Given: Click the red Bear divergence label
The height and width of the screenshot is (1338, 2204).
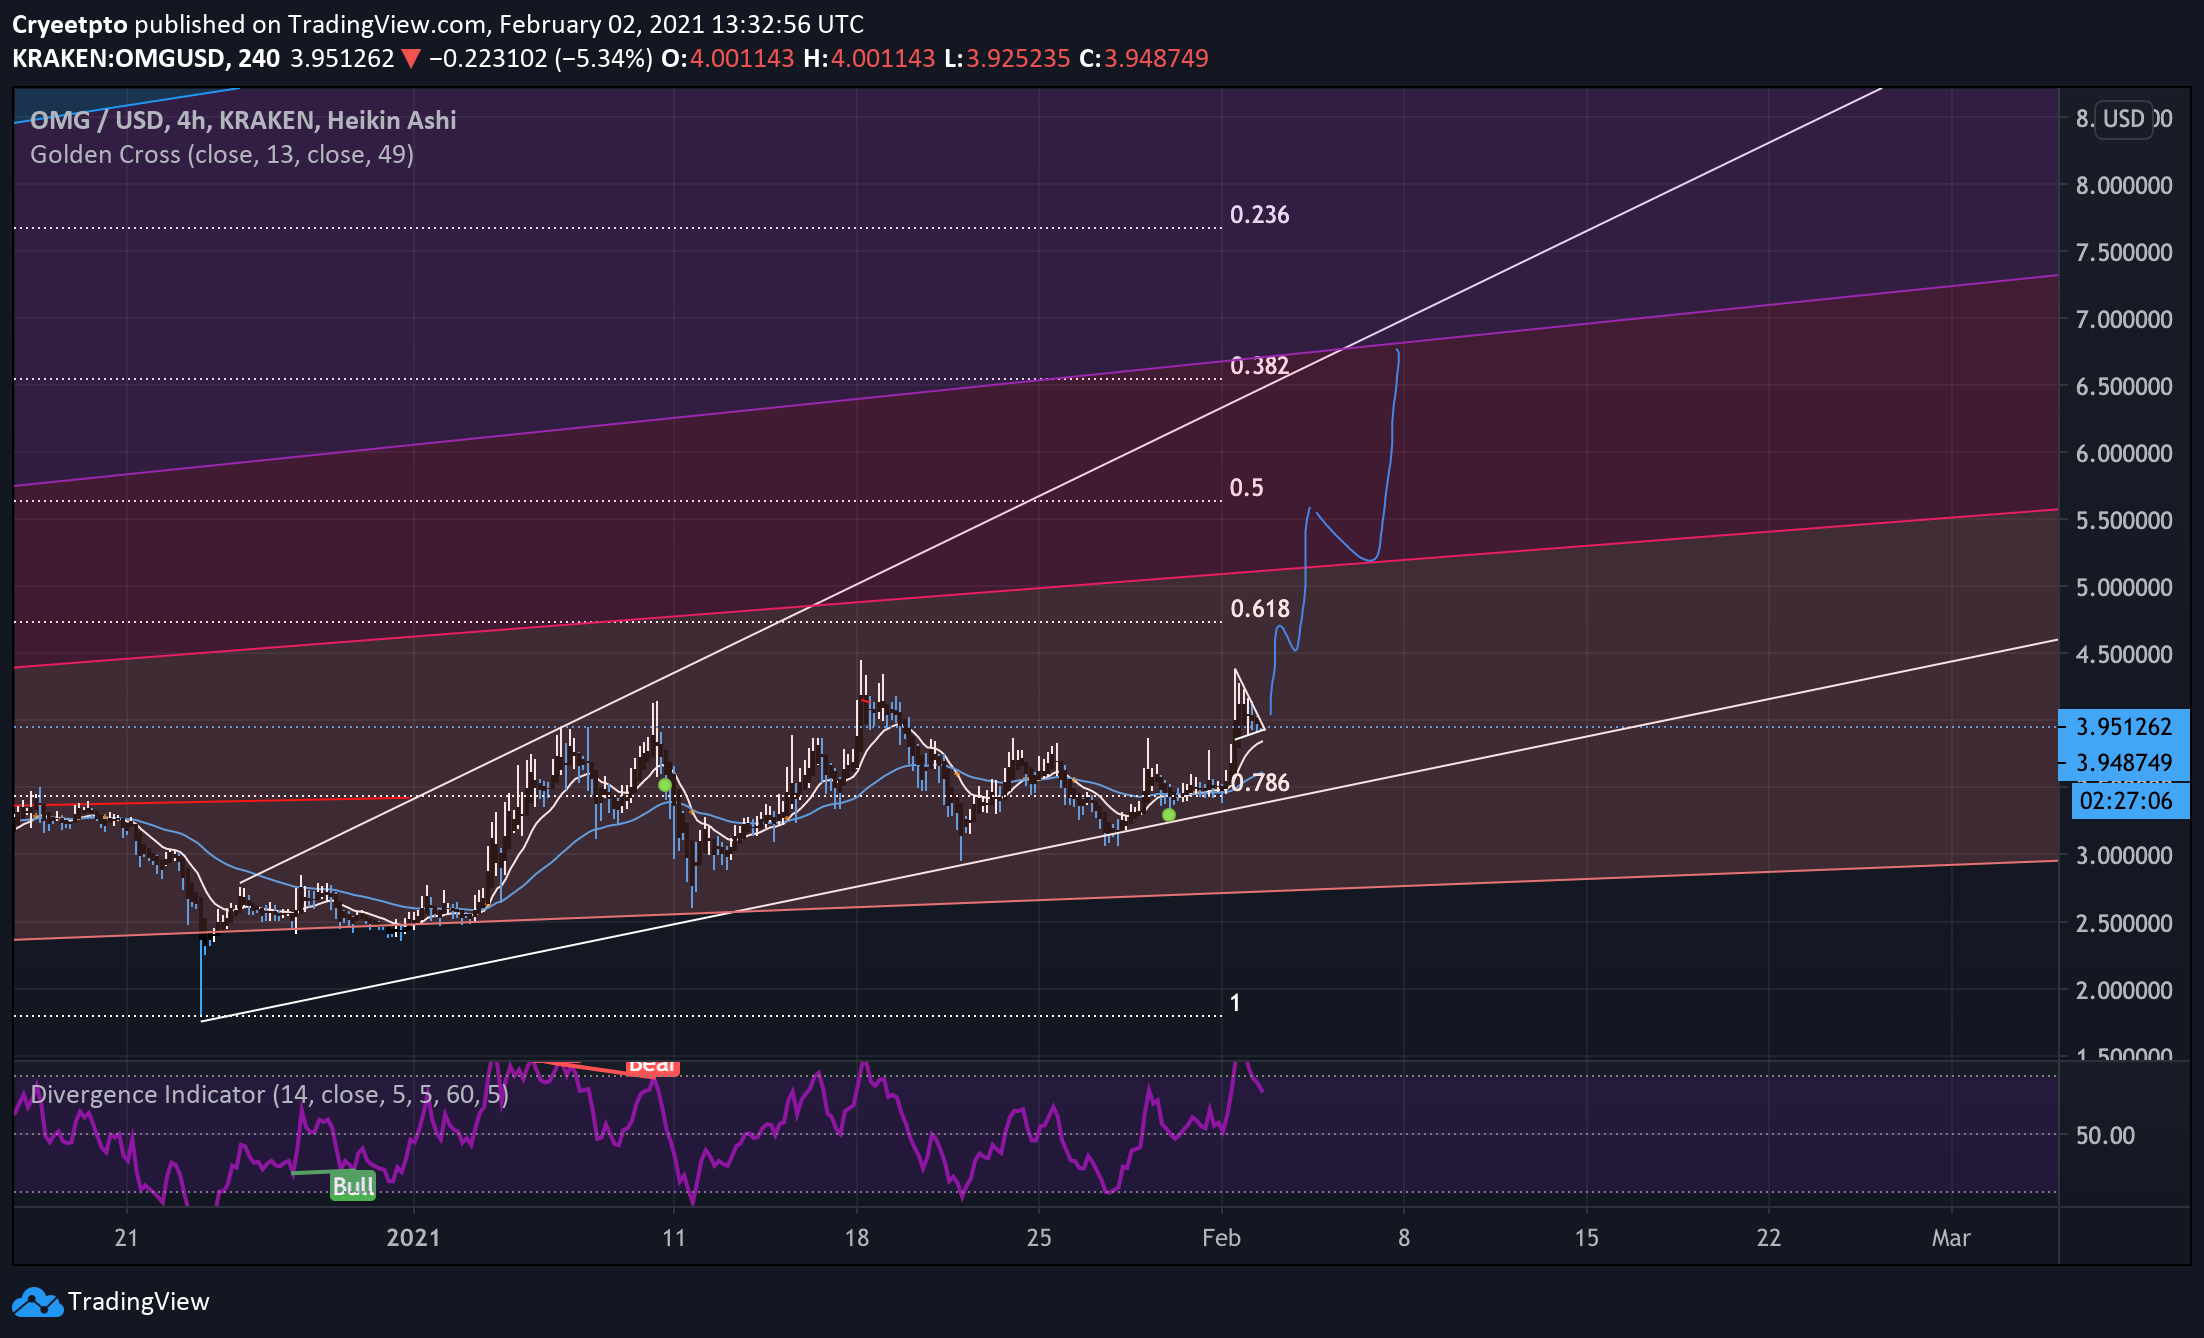Looking at the screenshot, I should 652,1066.
